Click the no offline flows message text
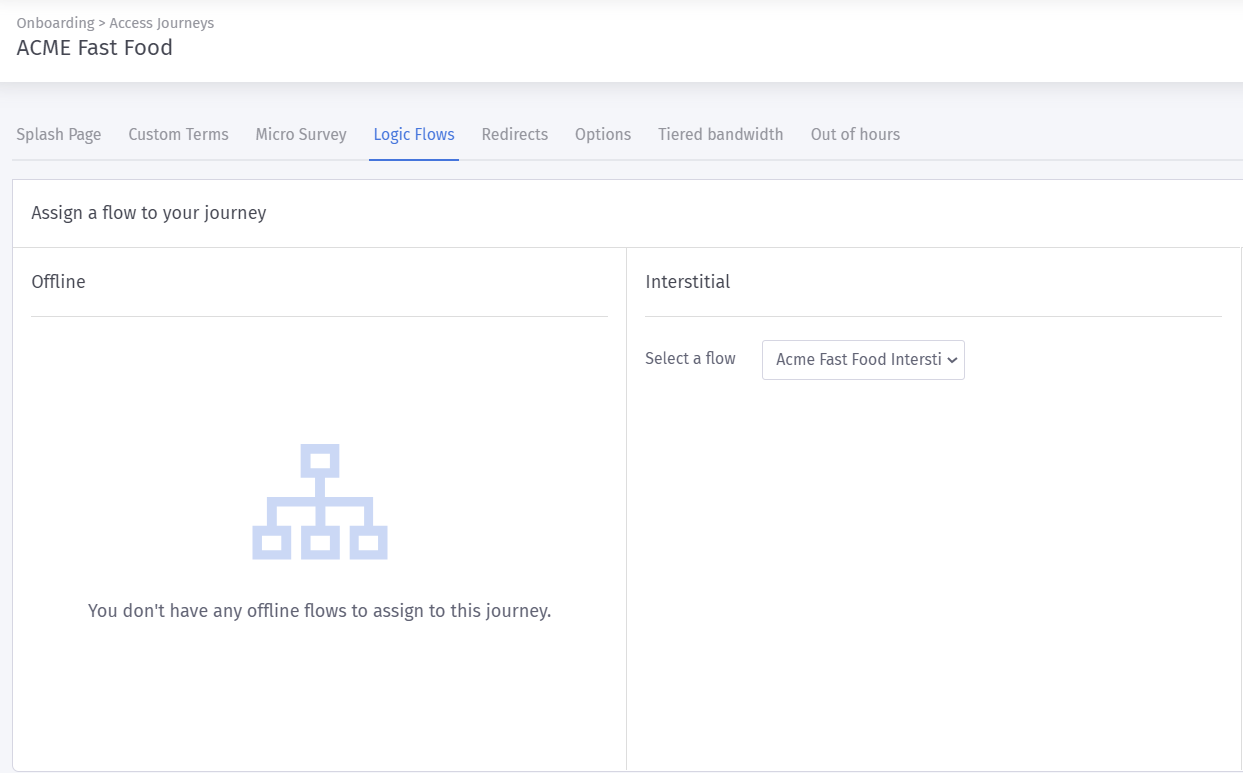This screenshot has height=773, width=1243. [x=319, y=611]
